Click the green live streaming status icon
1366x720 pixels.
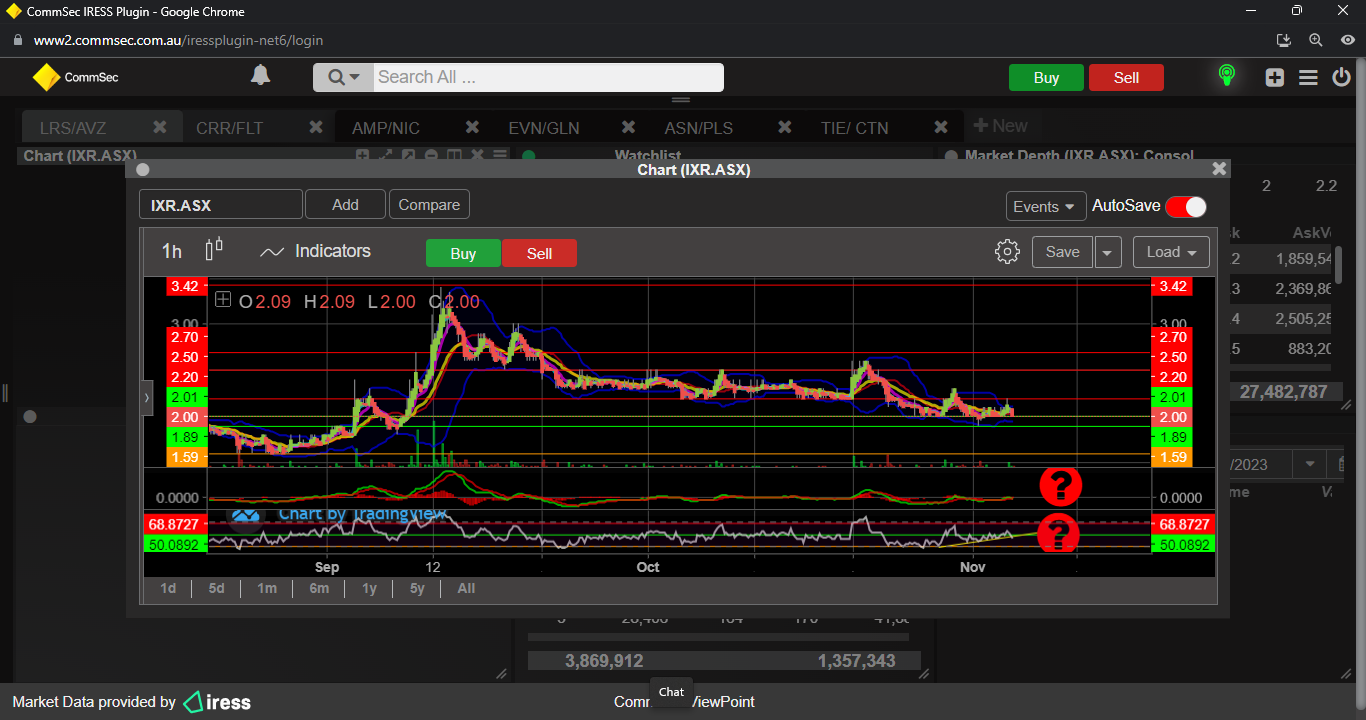click(x=1226, y=76)
